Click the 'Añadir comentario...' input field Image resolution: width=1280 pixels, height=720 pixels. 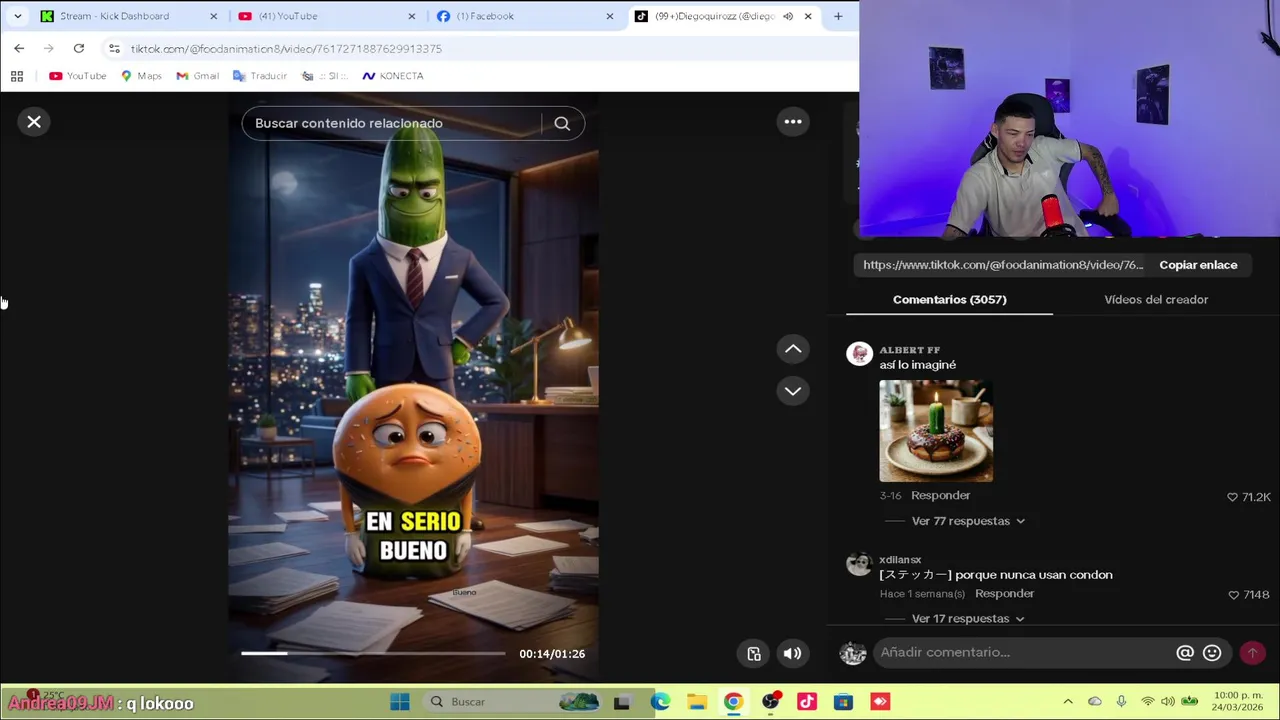tap(1020, 652)
